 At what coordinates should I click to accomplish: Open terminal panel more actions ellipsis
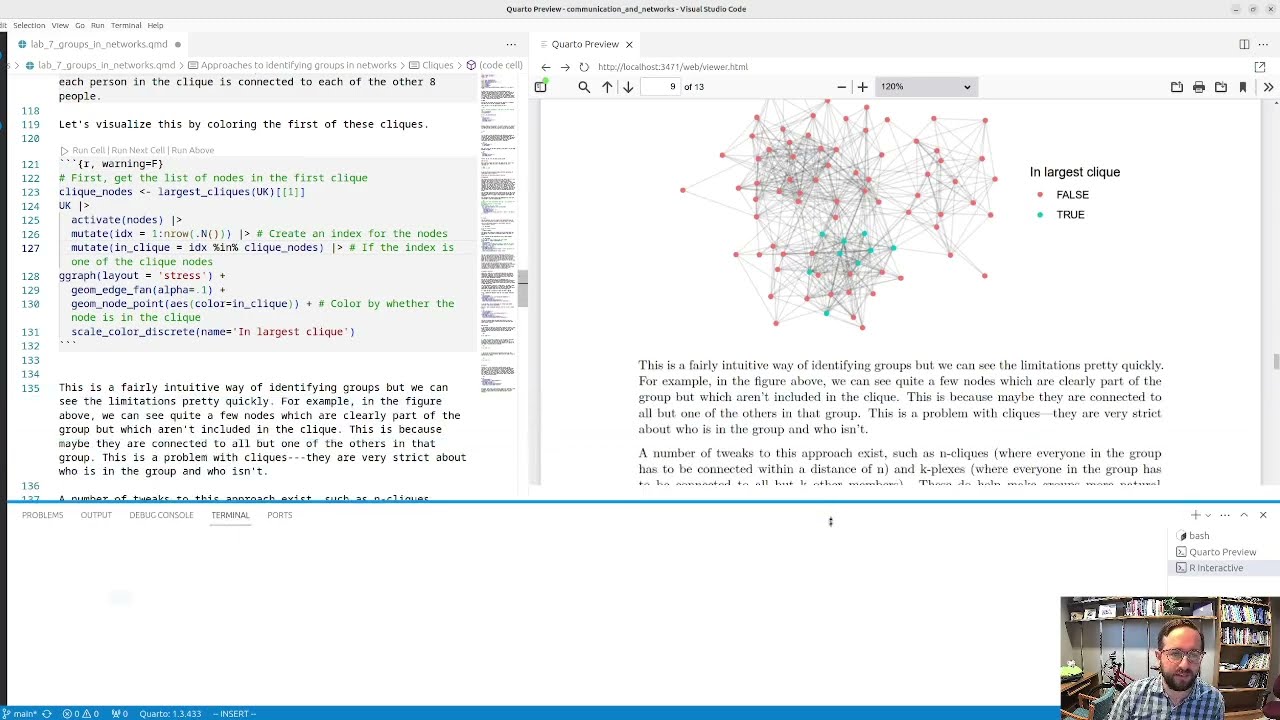(x=1225, y=515)
